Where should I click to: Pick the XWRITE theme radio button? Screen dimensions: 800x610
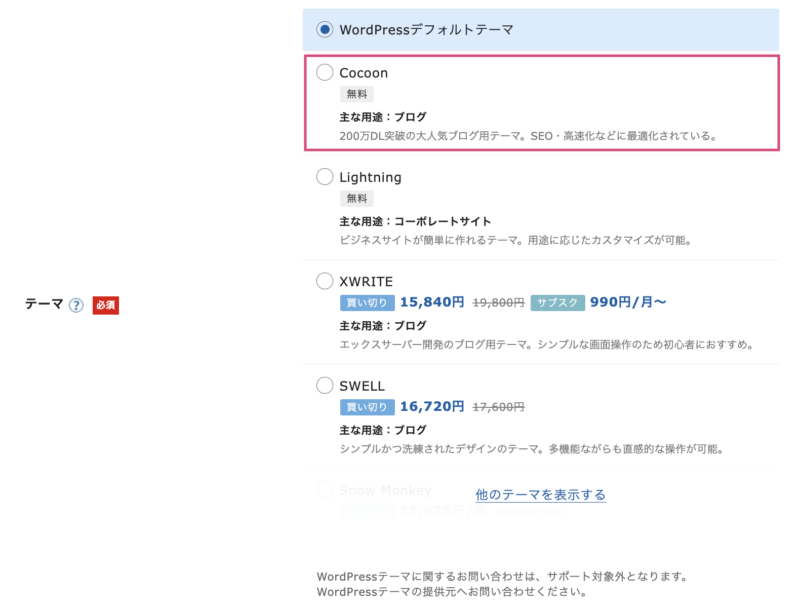[325, 281]
